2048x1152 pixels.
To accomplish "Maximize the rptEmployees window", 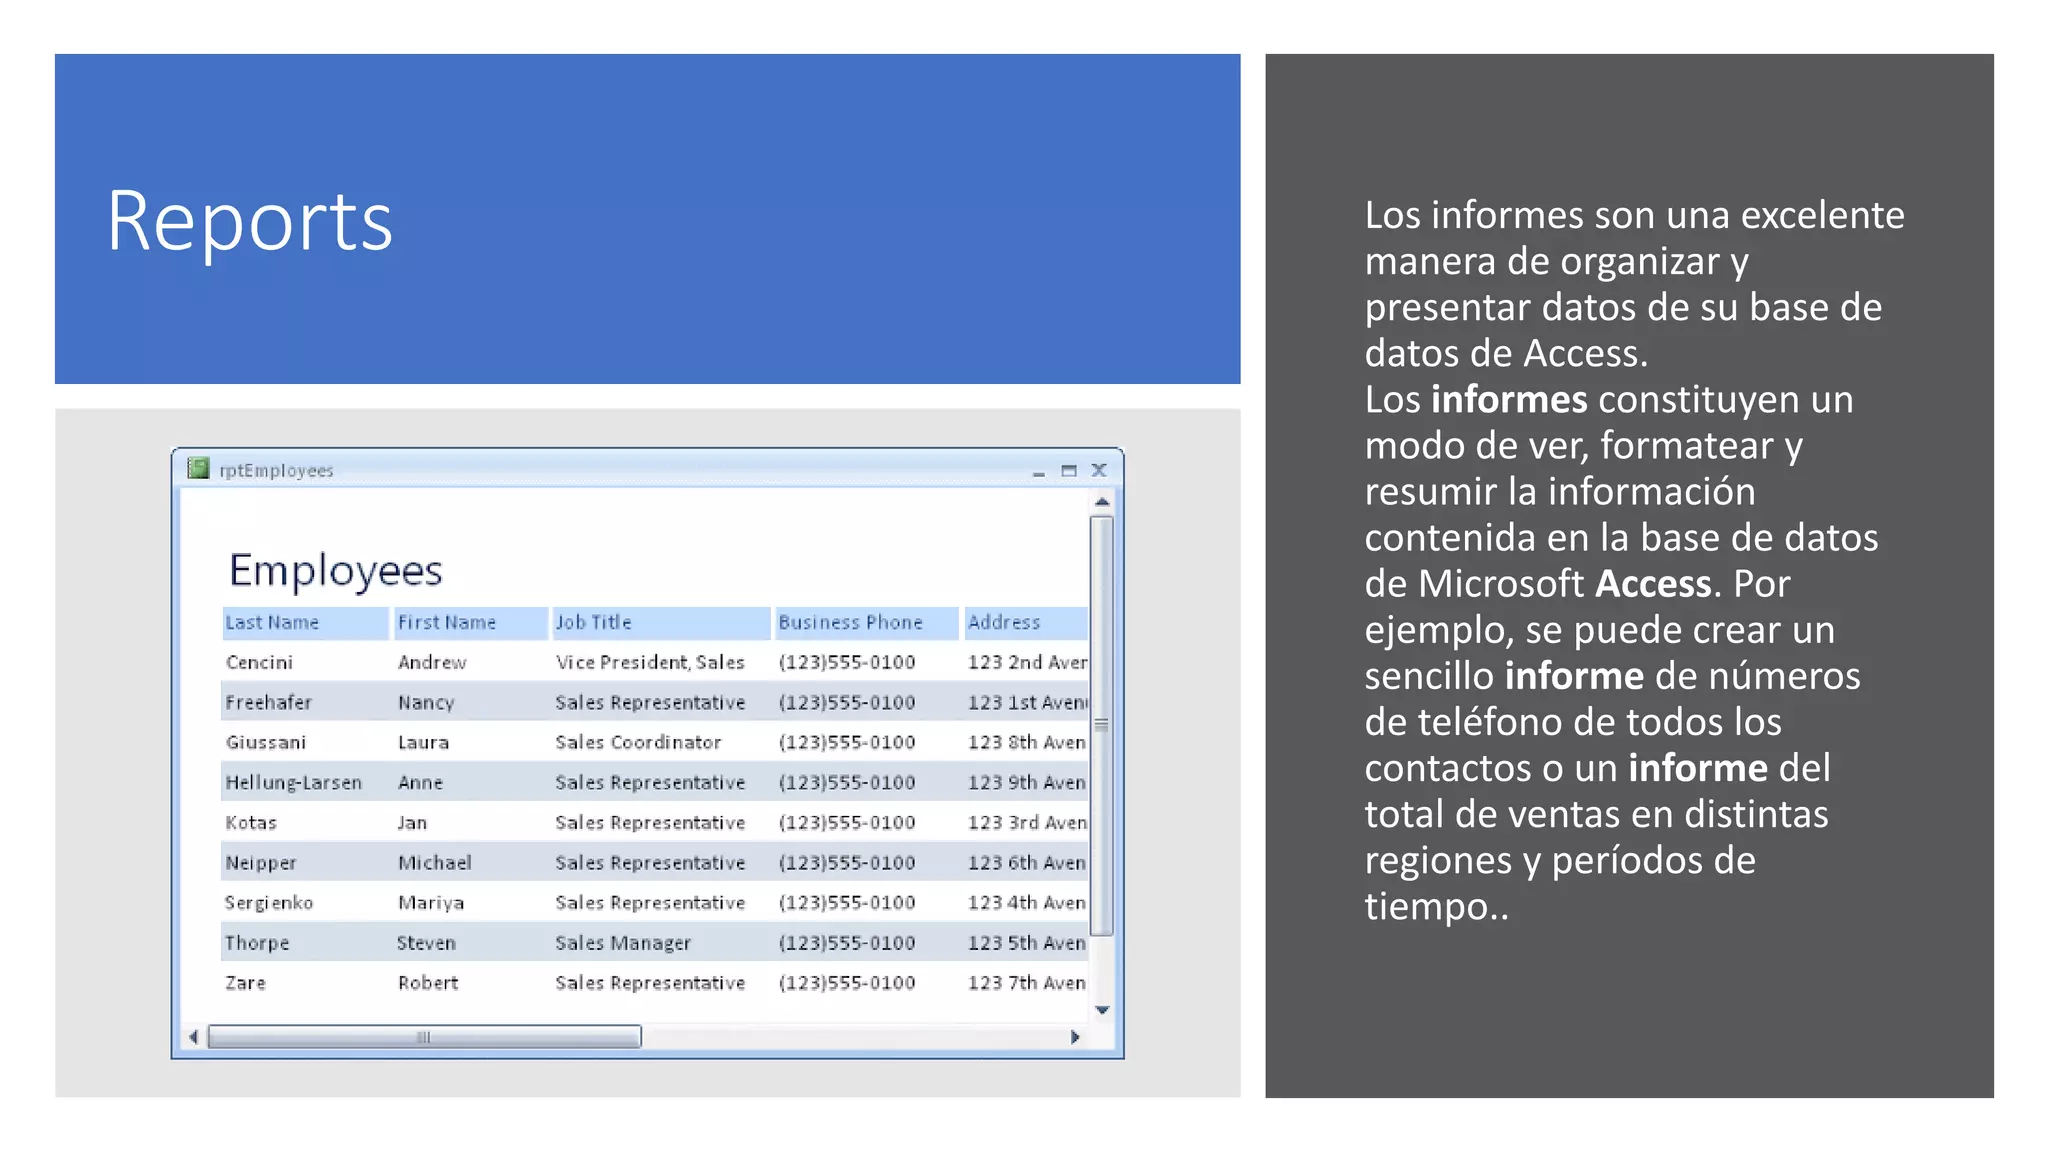I will [1068, 470].
